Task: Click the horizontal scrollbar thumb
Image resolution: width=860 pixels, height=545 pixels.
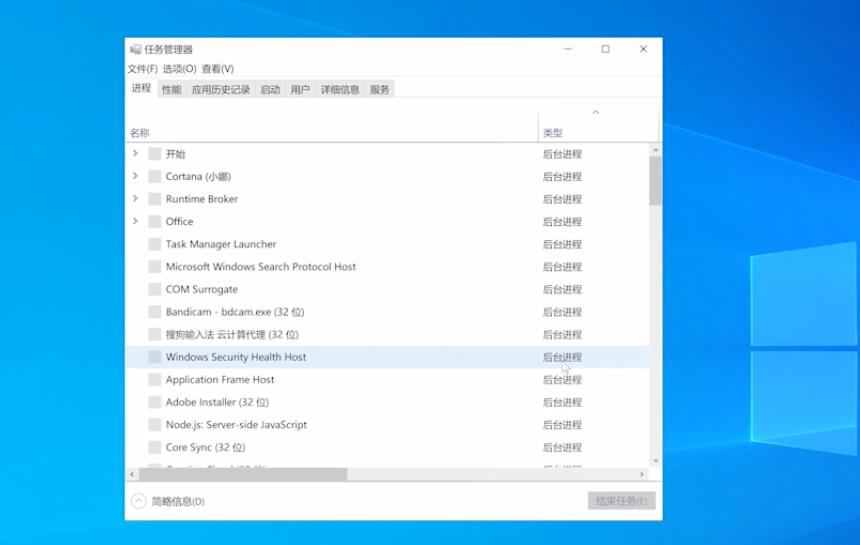Action: tap(243, 474)
